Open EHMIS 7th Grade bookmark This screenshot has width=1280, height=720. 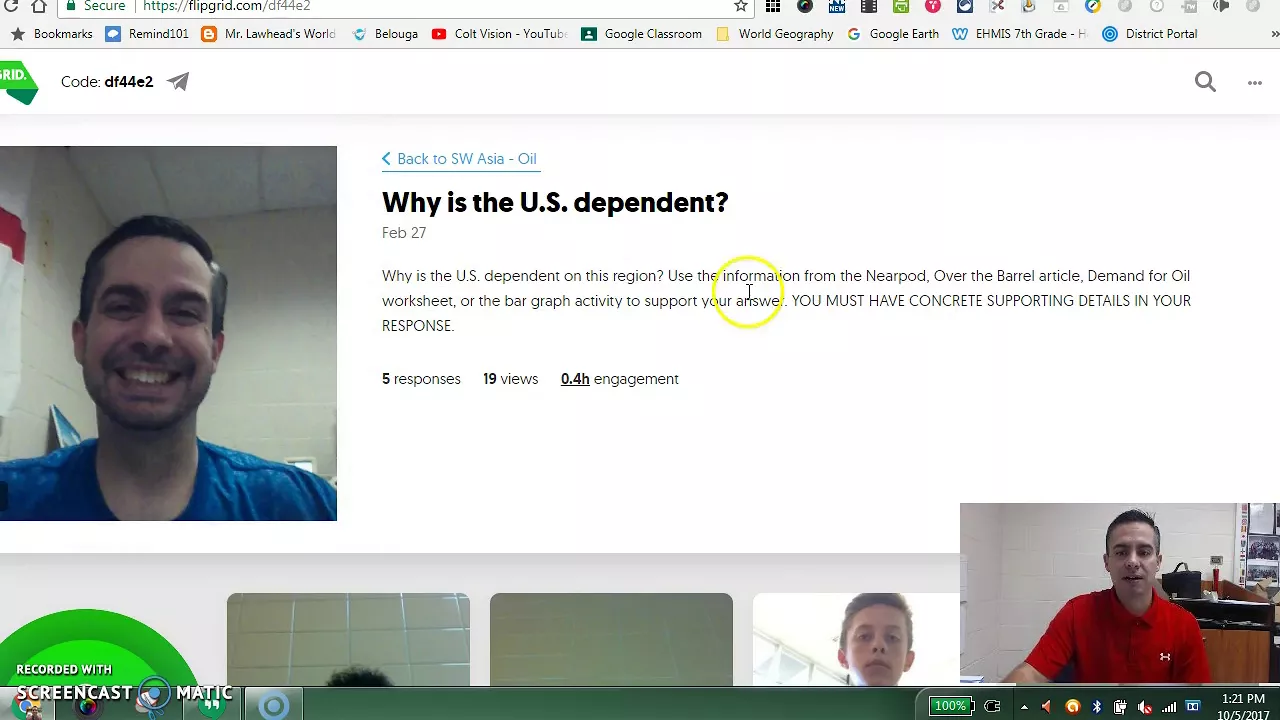coord(1019,34)
